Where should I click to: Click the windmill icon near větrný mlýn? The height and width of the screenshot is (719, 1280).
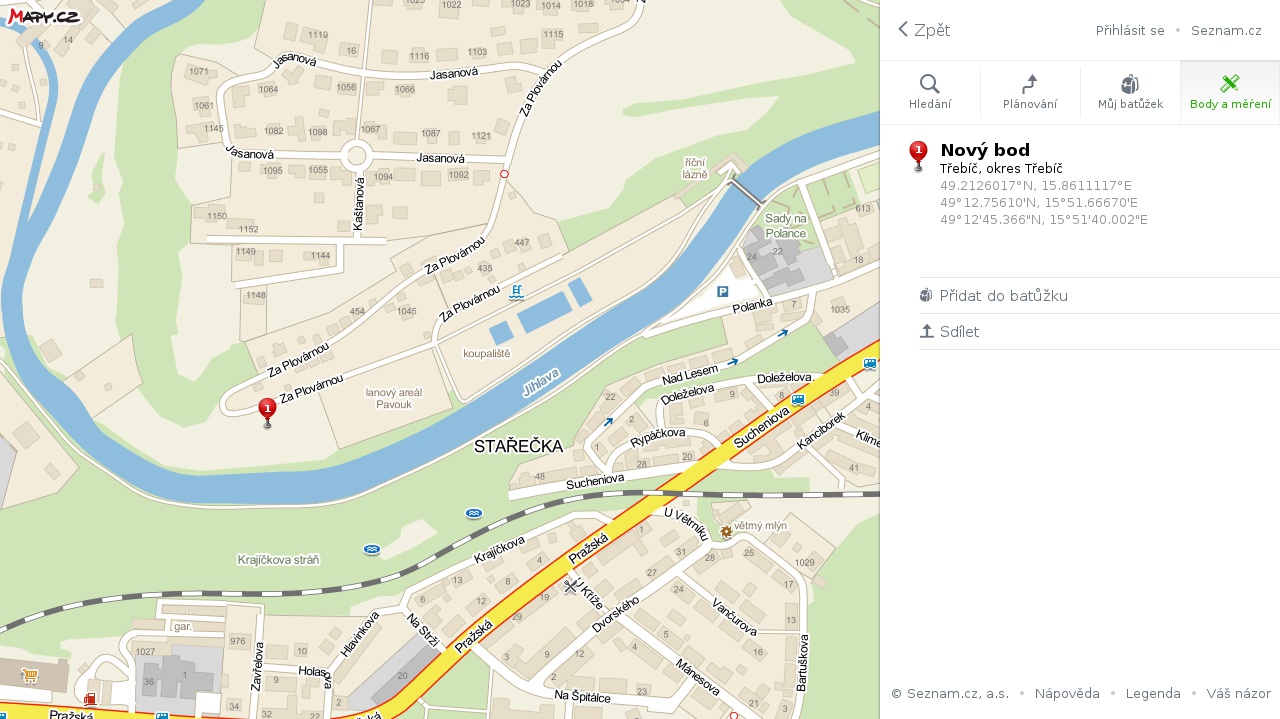(726, 532)
